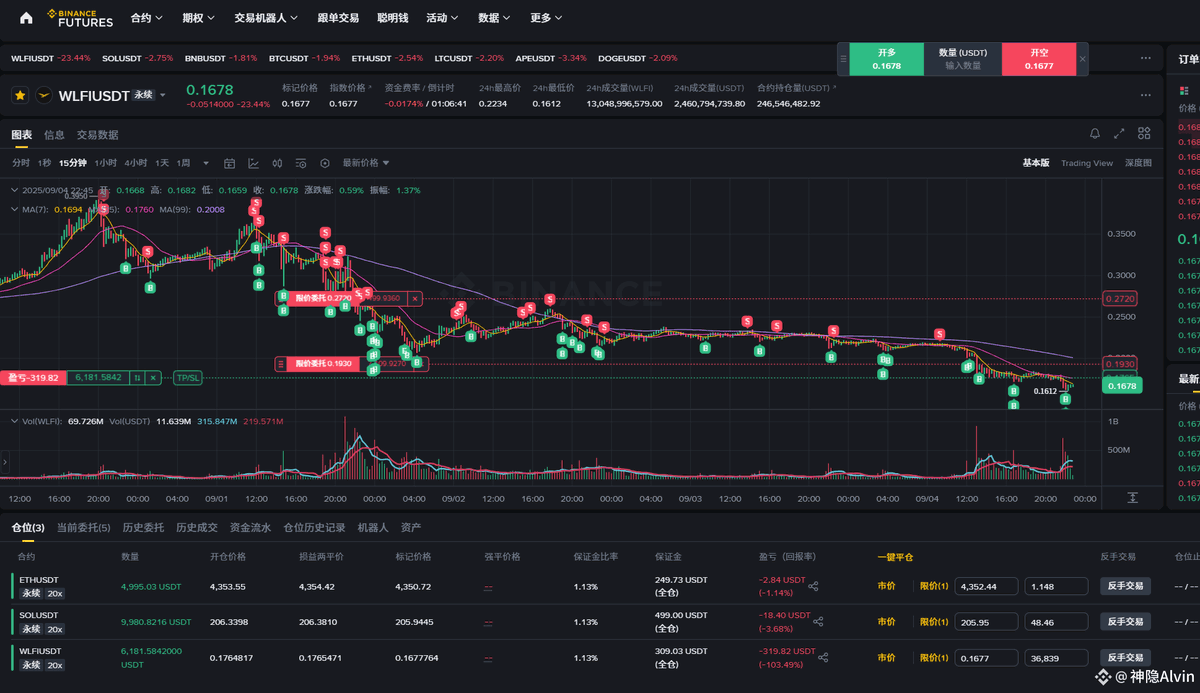Click the drag handle of quick order panel

[843, 60]
